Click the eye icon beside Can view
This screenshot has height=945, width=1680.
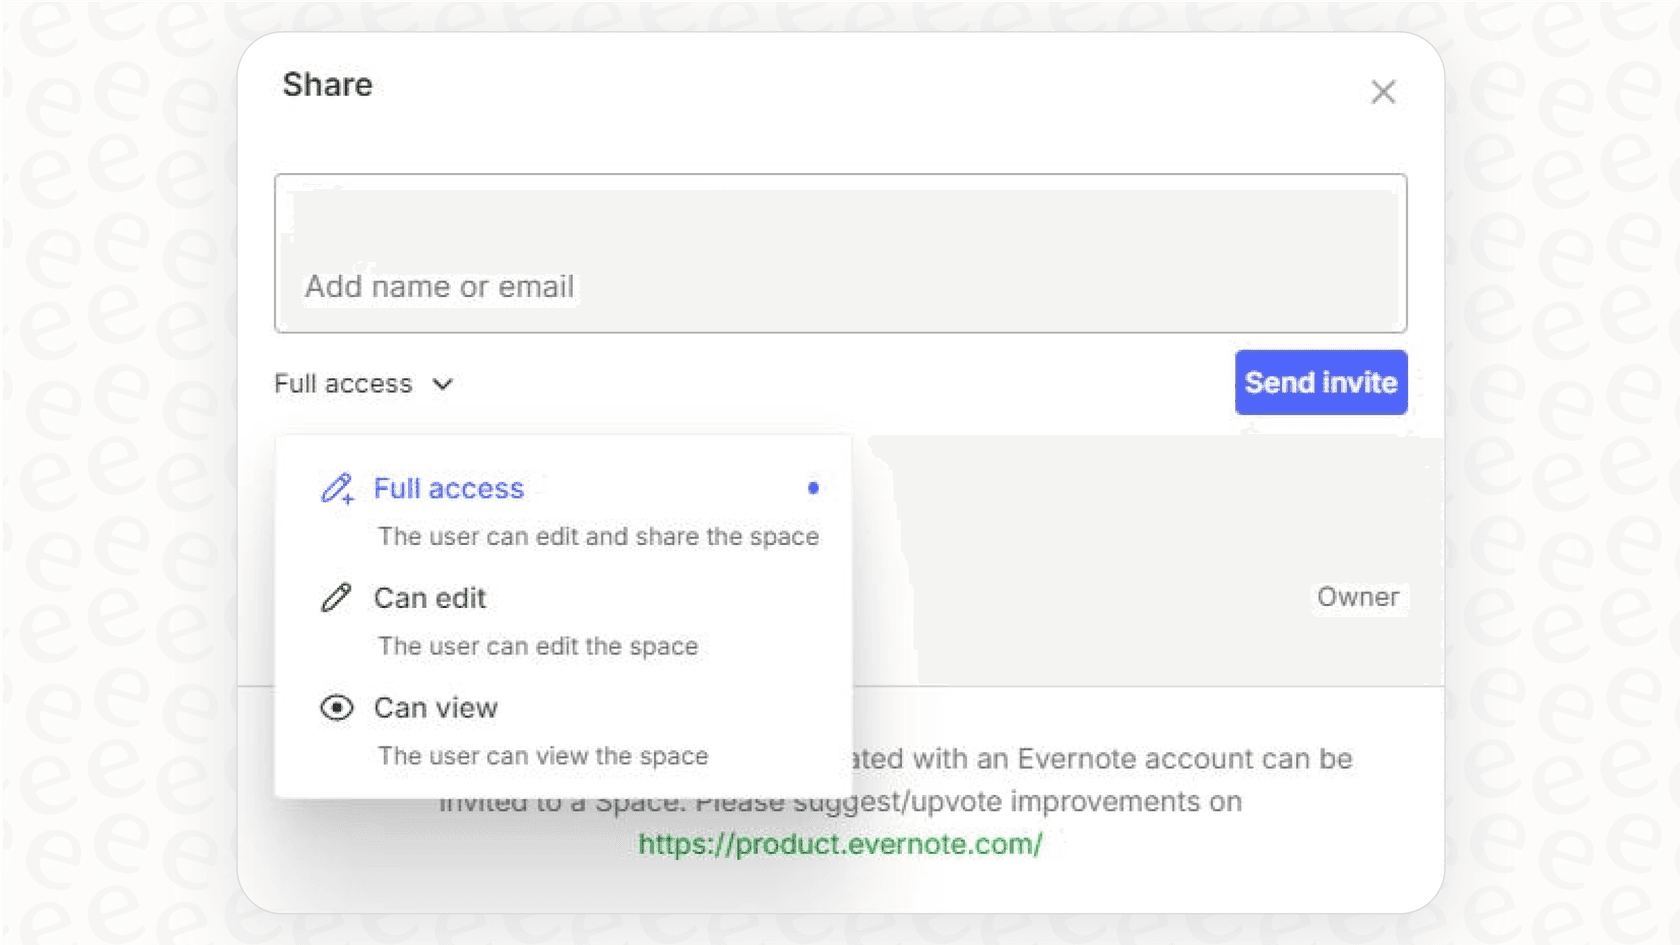[335, 707]
